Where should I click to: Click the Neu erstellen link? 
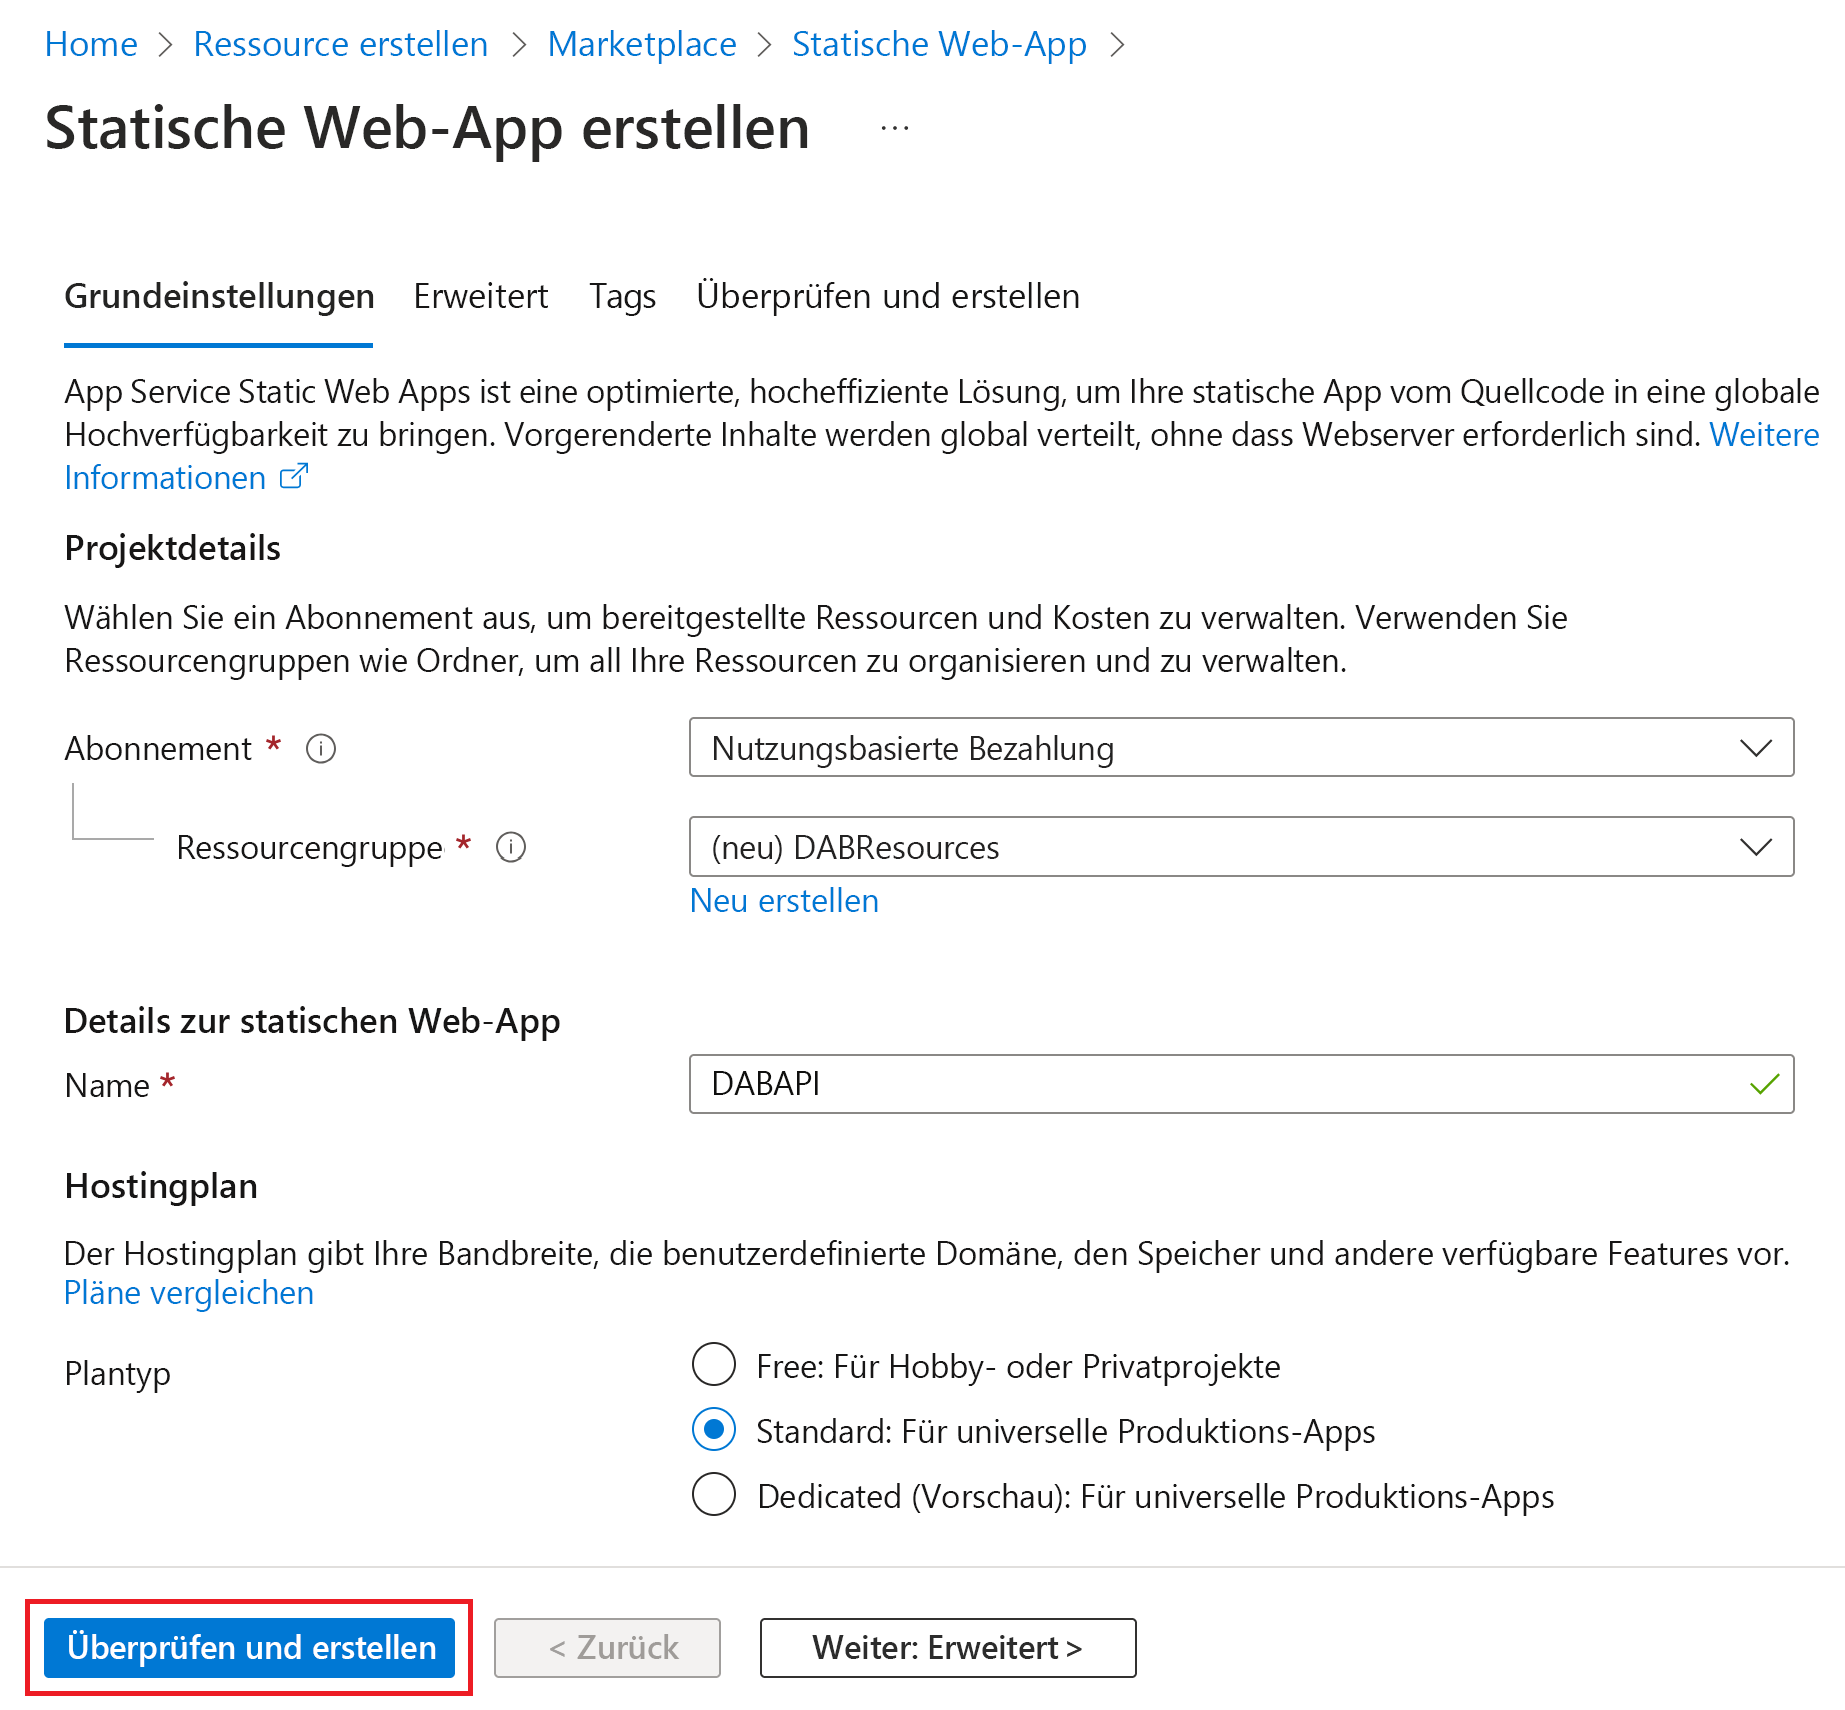click(784, 901)
